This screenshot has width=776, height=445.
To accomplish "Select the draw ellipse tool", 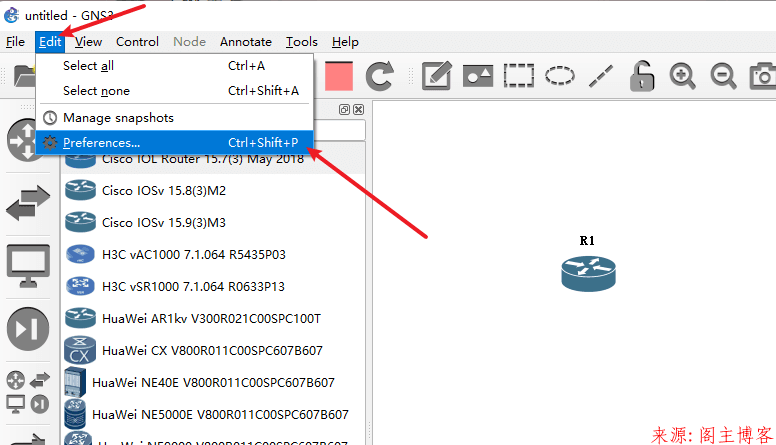I will pyautogui.click(x=560, y=76).
